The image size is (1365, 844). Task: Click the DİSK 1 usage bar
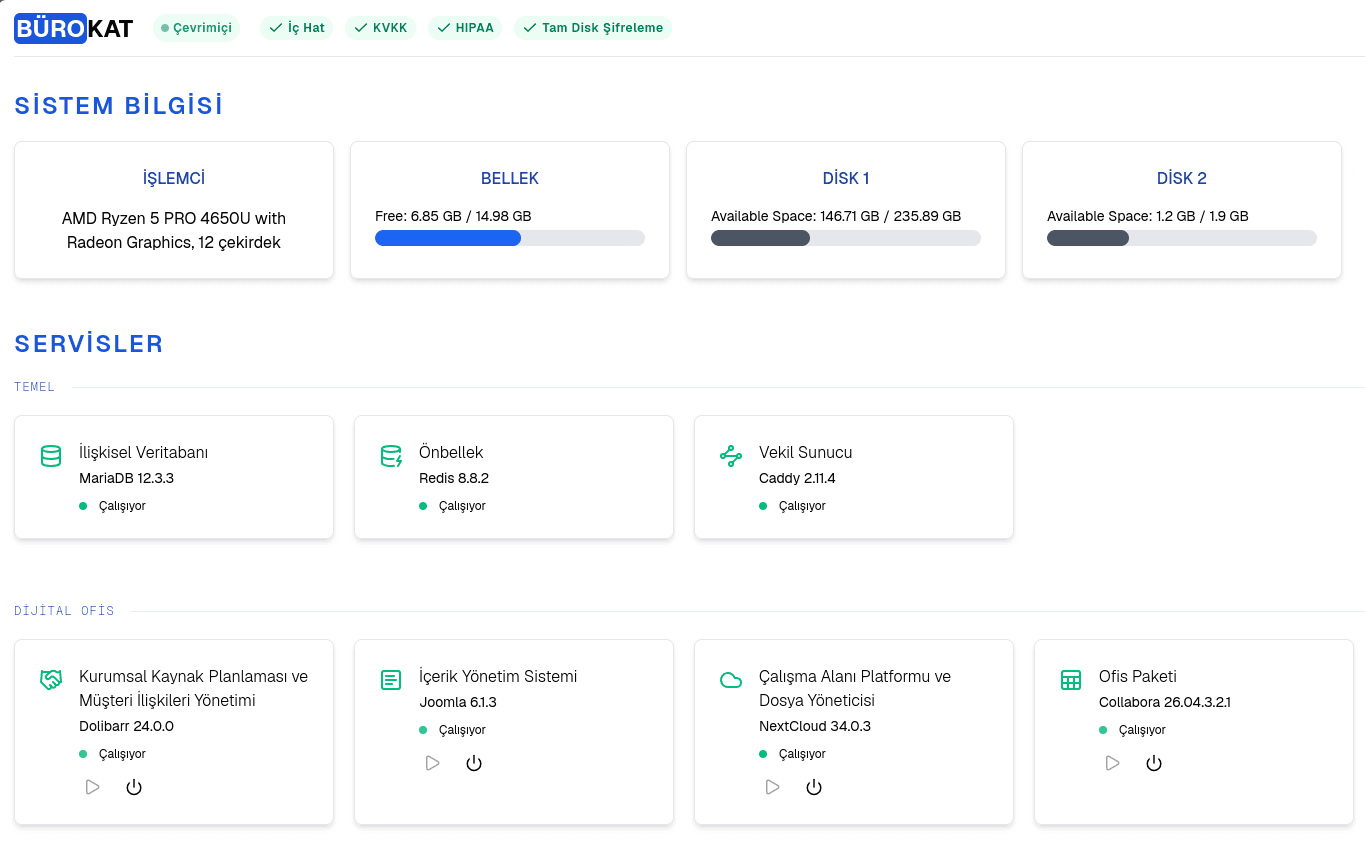coord(846,238)
